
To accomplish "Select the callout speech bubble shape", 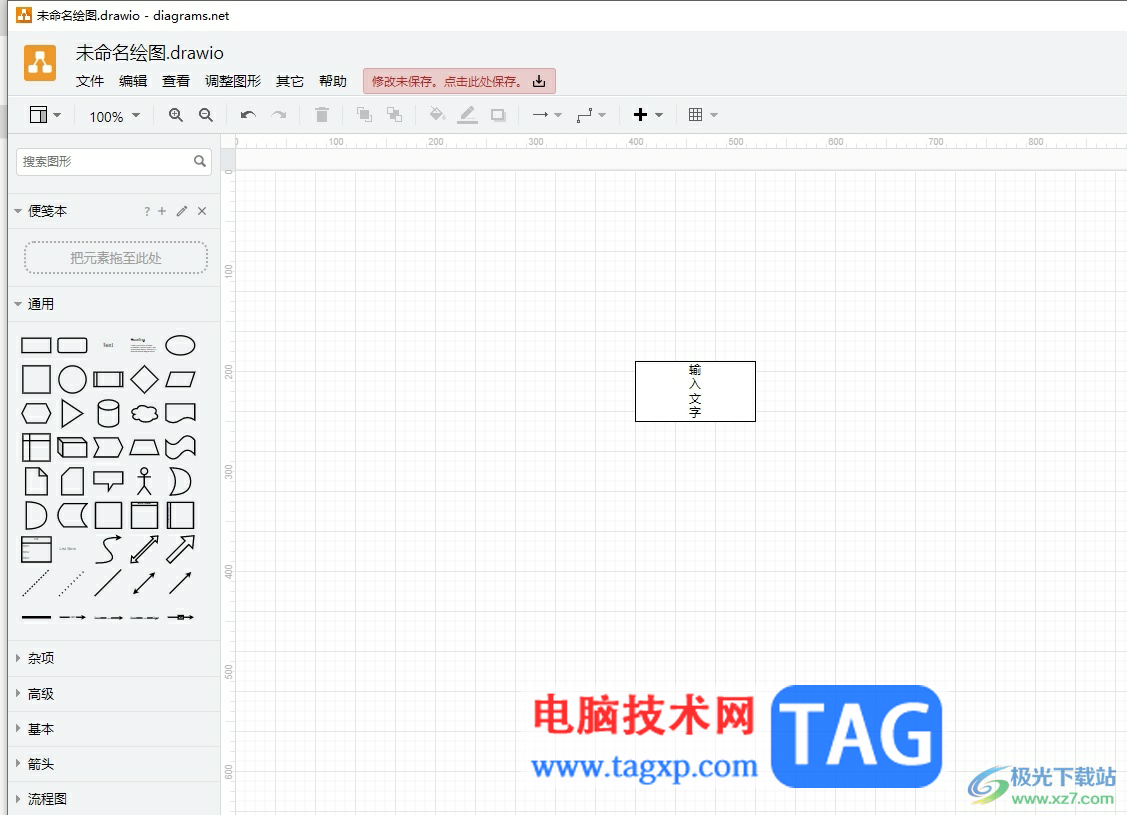I will [109, 482].
